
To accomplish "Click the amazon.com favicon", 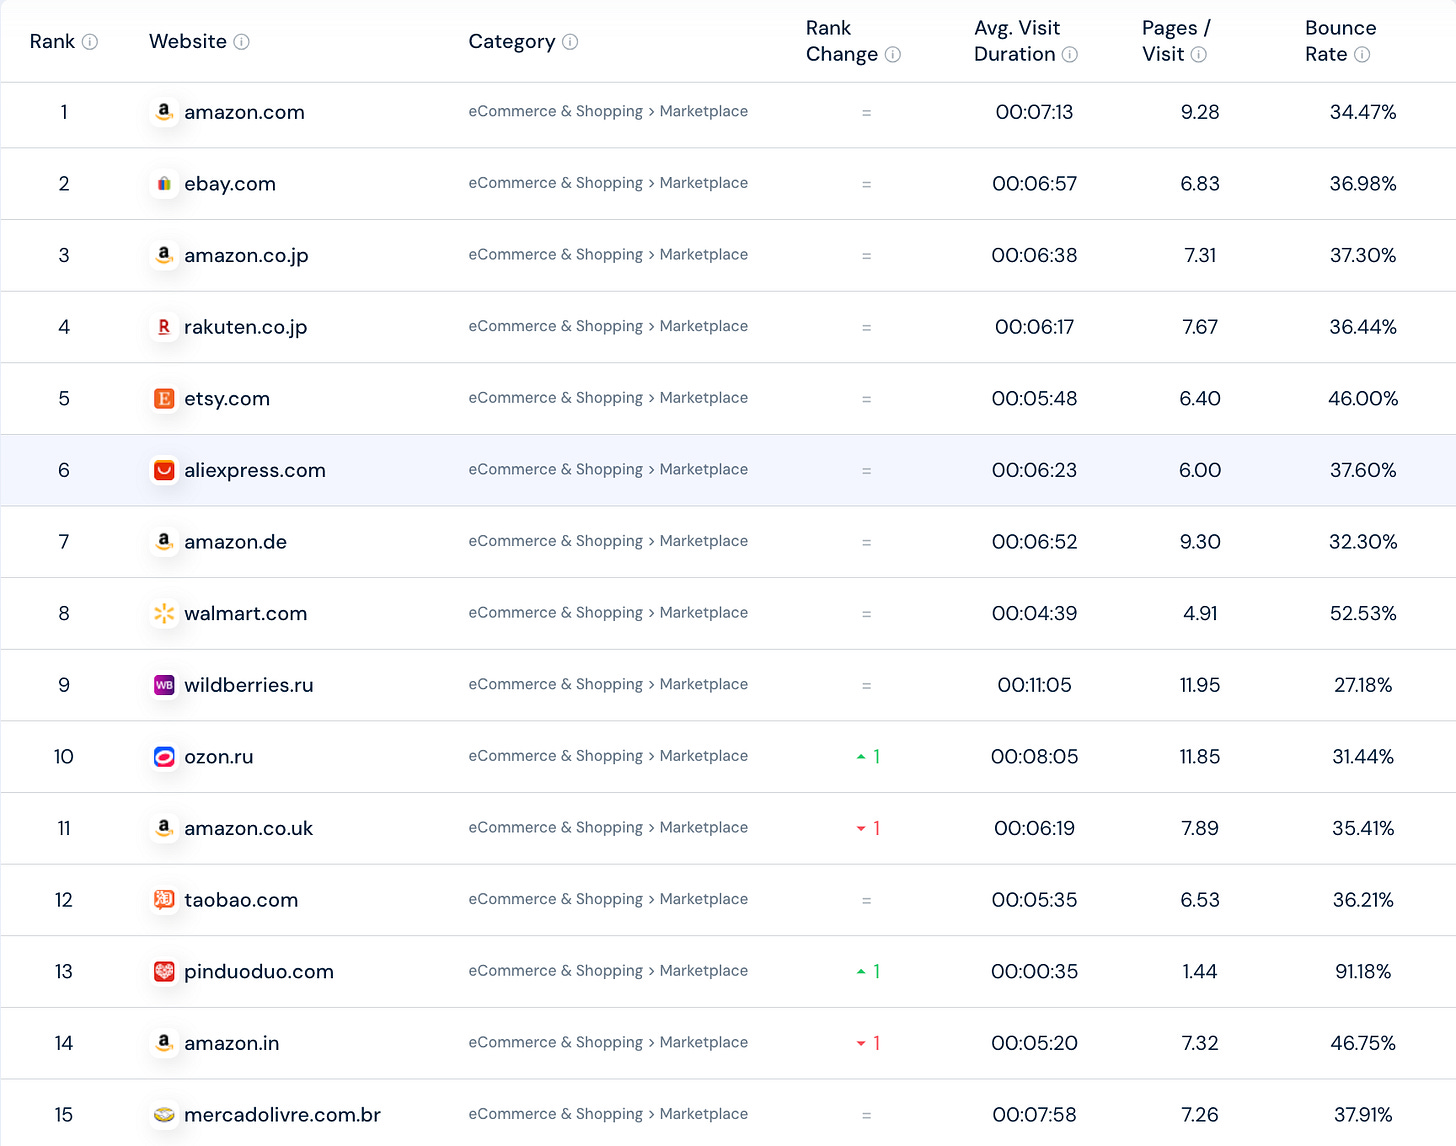I will coord(164,112).
